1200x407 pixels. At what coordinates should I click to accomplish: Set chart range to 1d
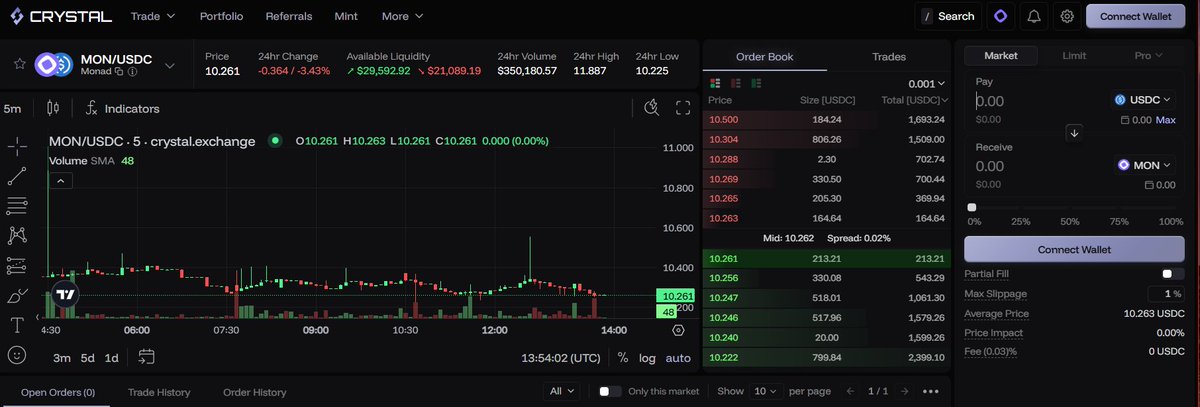click(112, 358)
